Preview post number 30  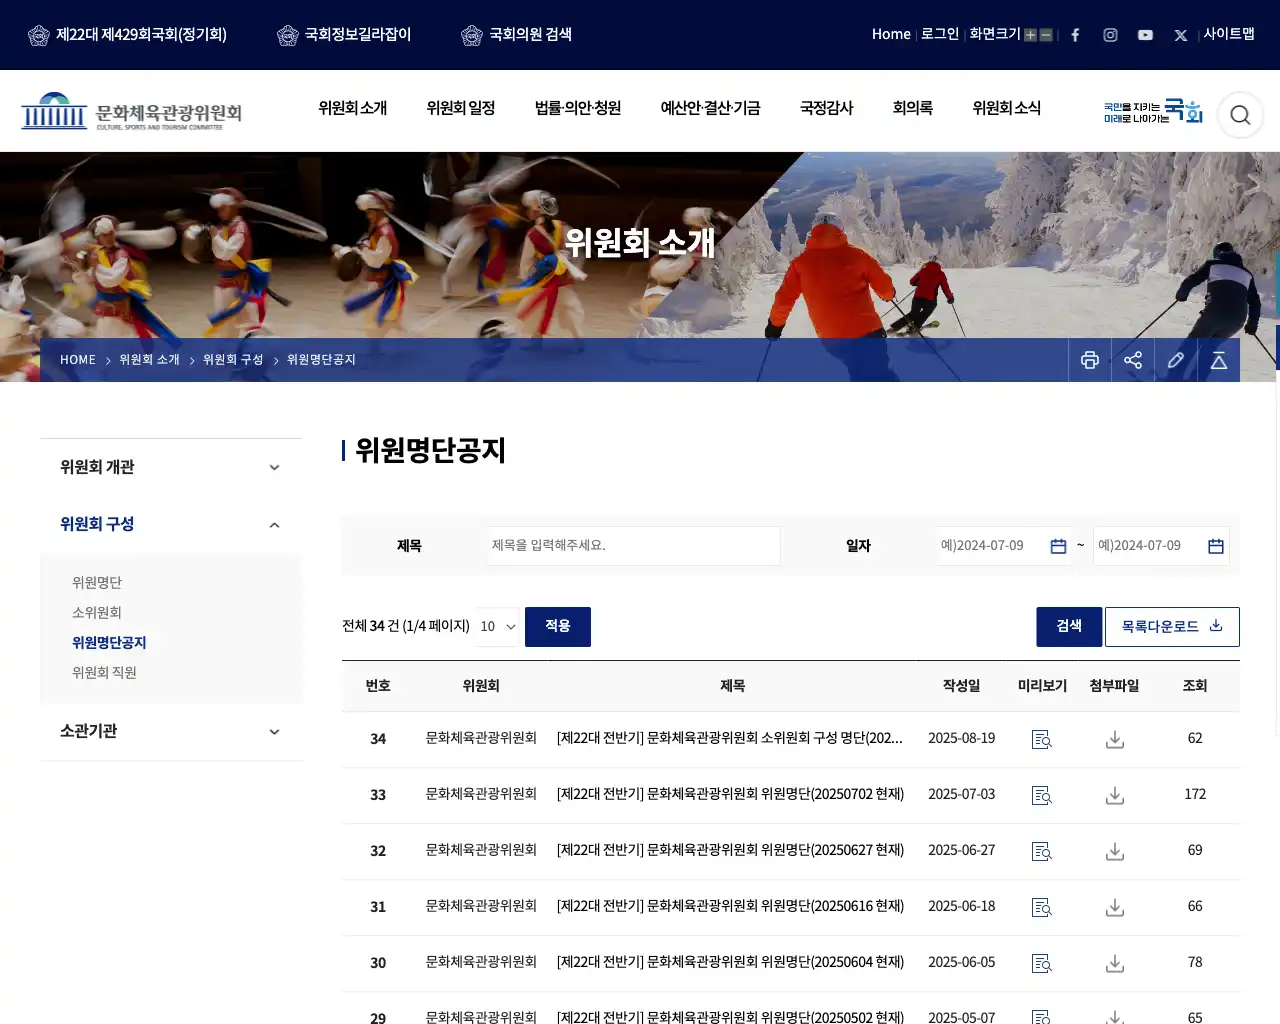pyautogui.click(x=1042, y=963)
